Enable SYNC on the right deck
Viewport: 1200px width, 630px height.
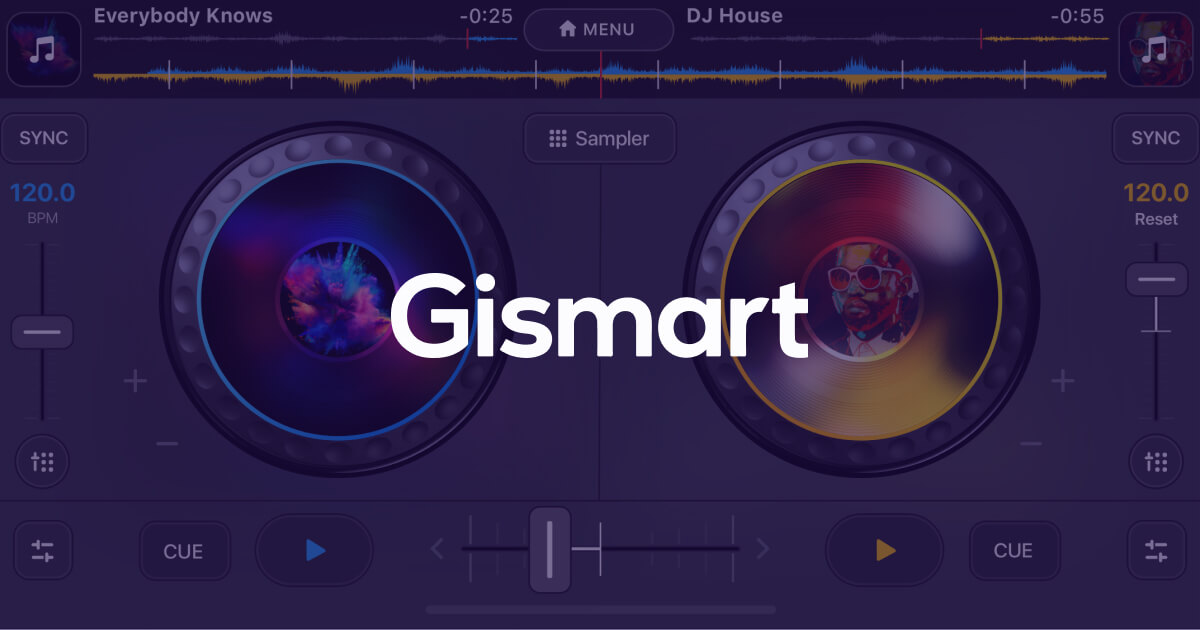pyautogui.click(x=1155, y=138)
